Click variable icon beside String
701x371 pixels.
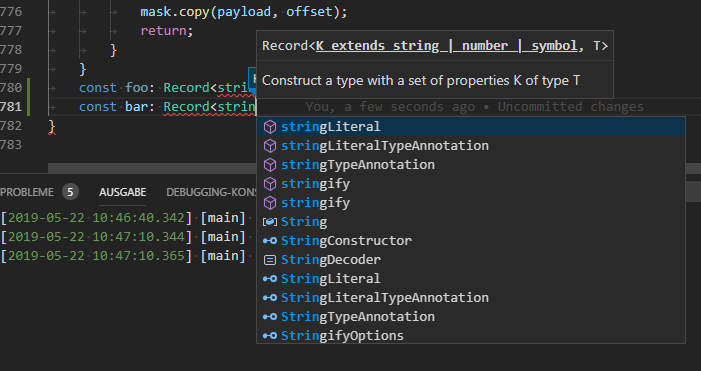(x=270, y=222)
